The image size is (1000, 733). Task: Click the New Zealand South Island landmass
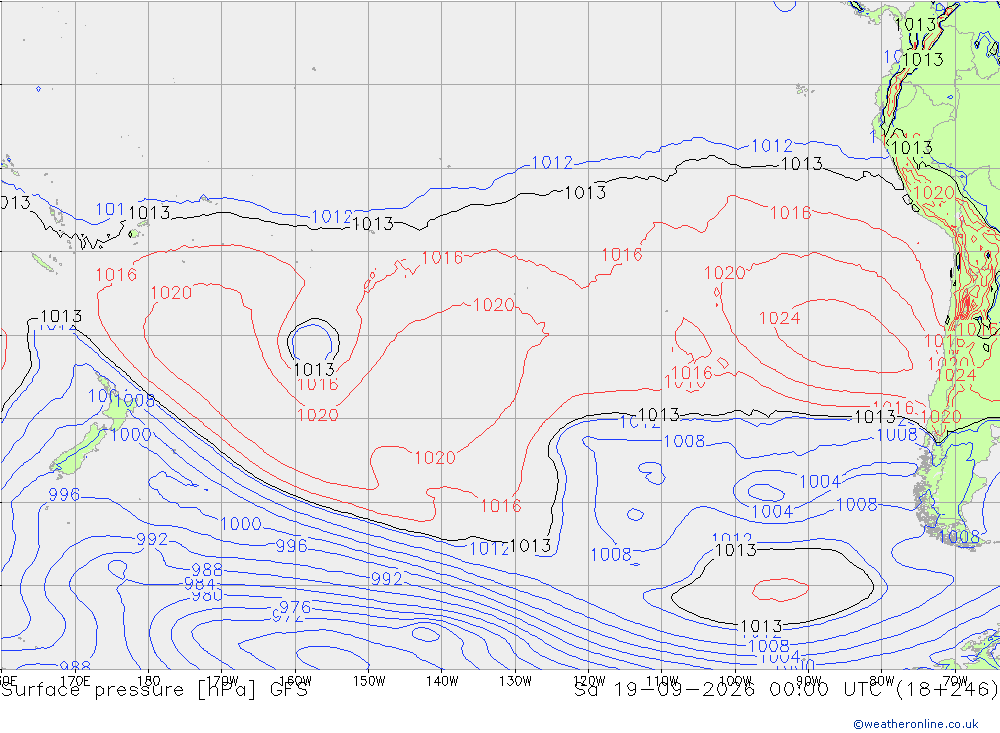[x=78, y=452]
